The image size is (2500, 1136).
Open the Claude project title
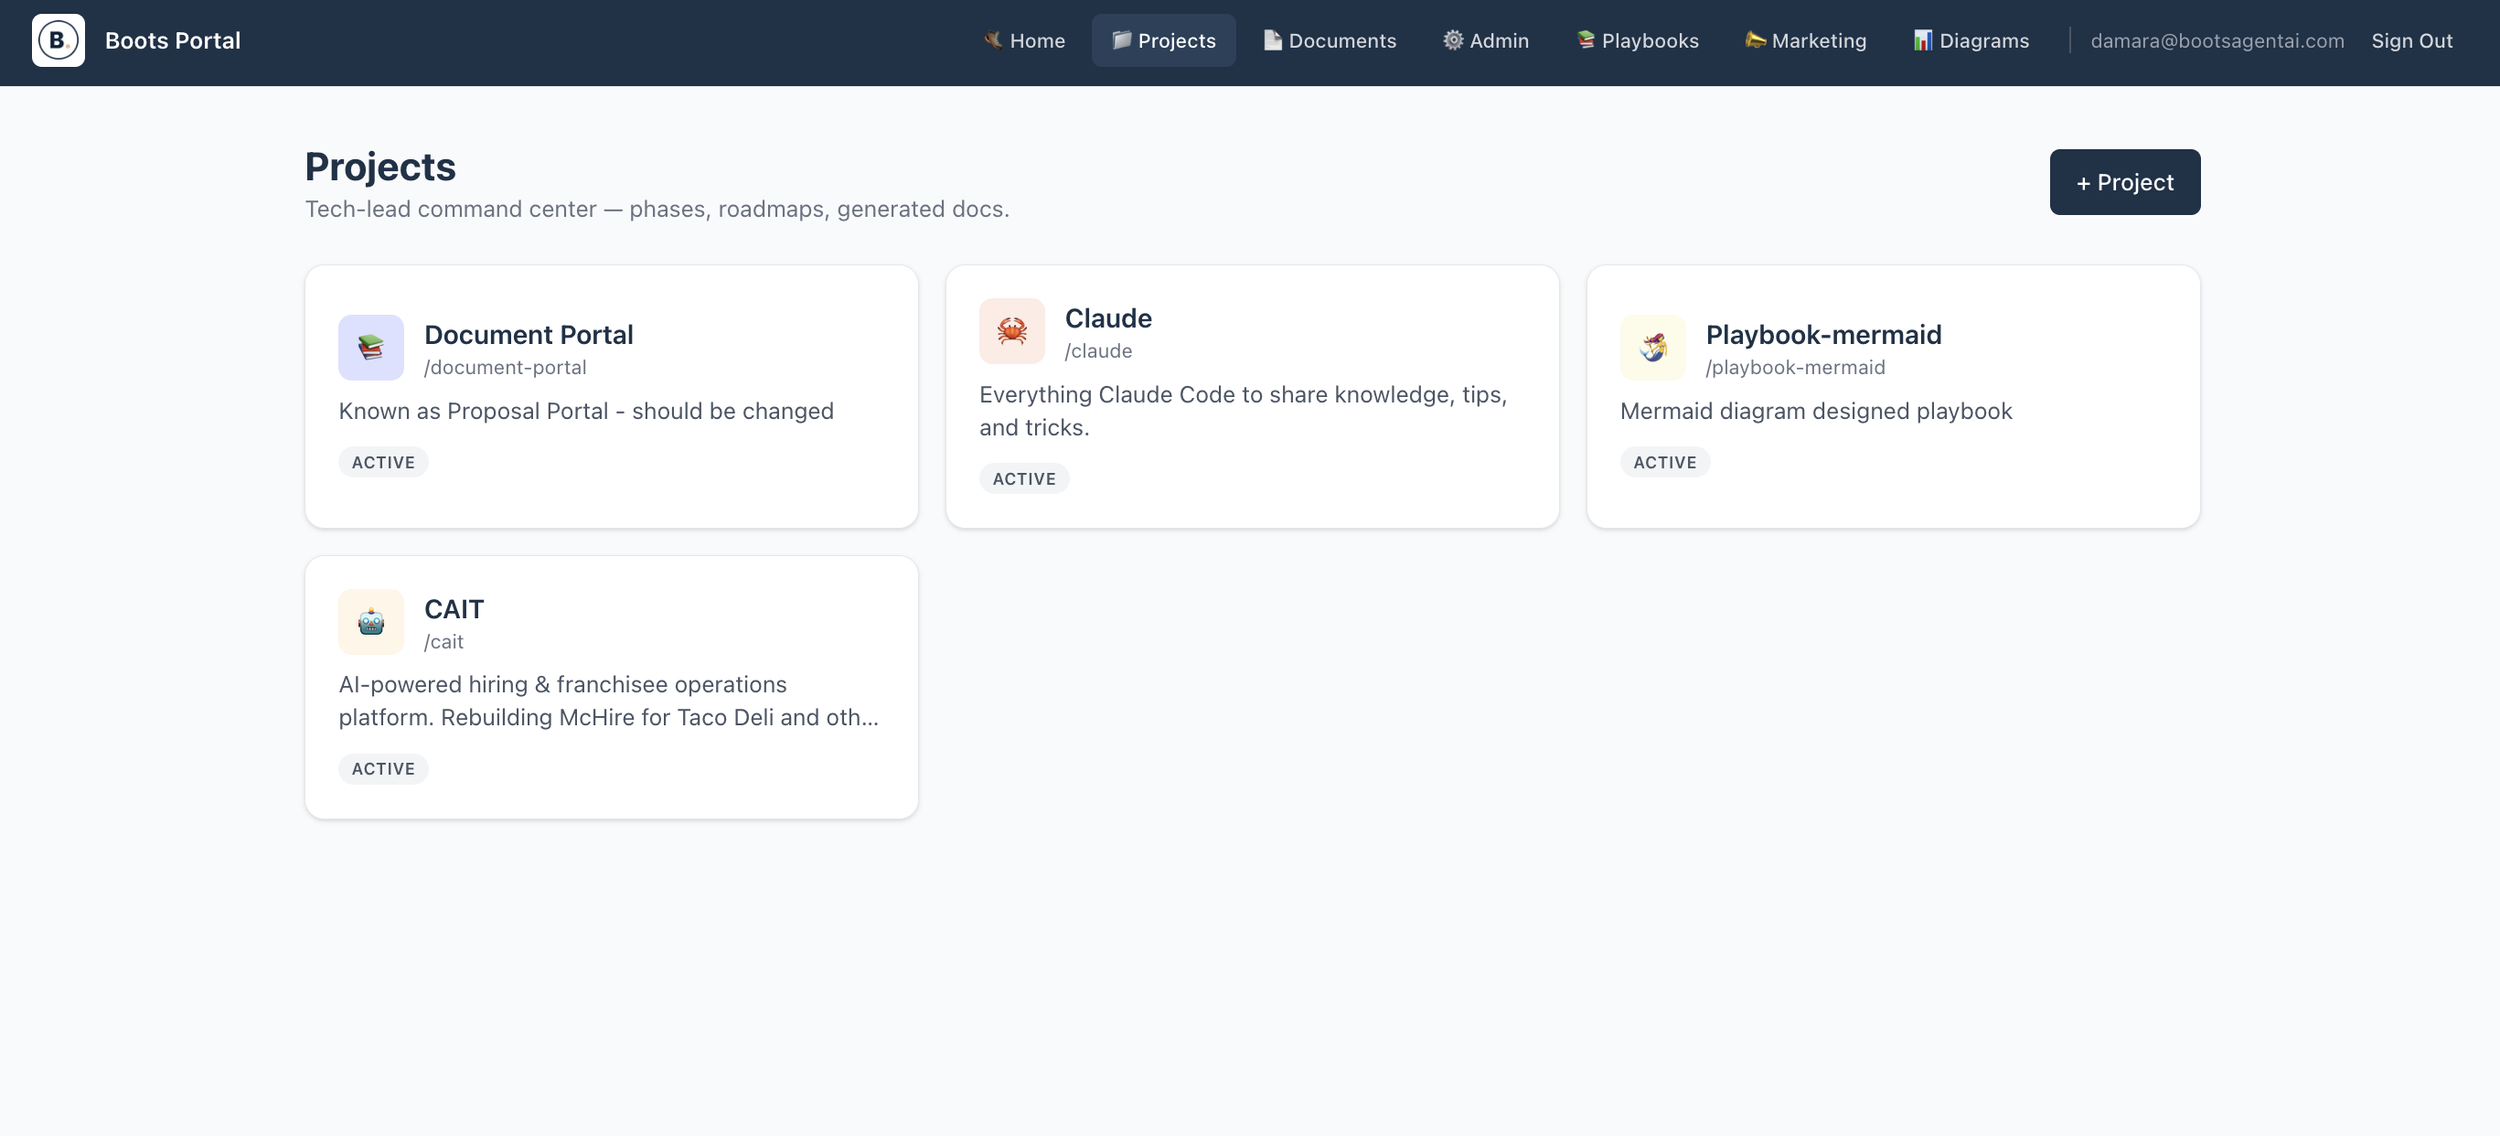(x=1108, y=318)
